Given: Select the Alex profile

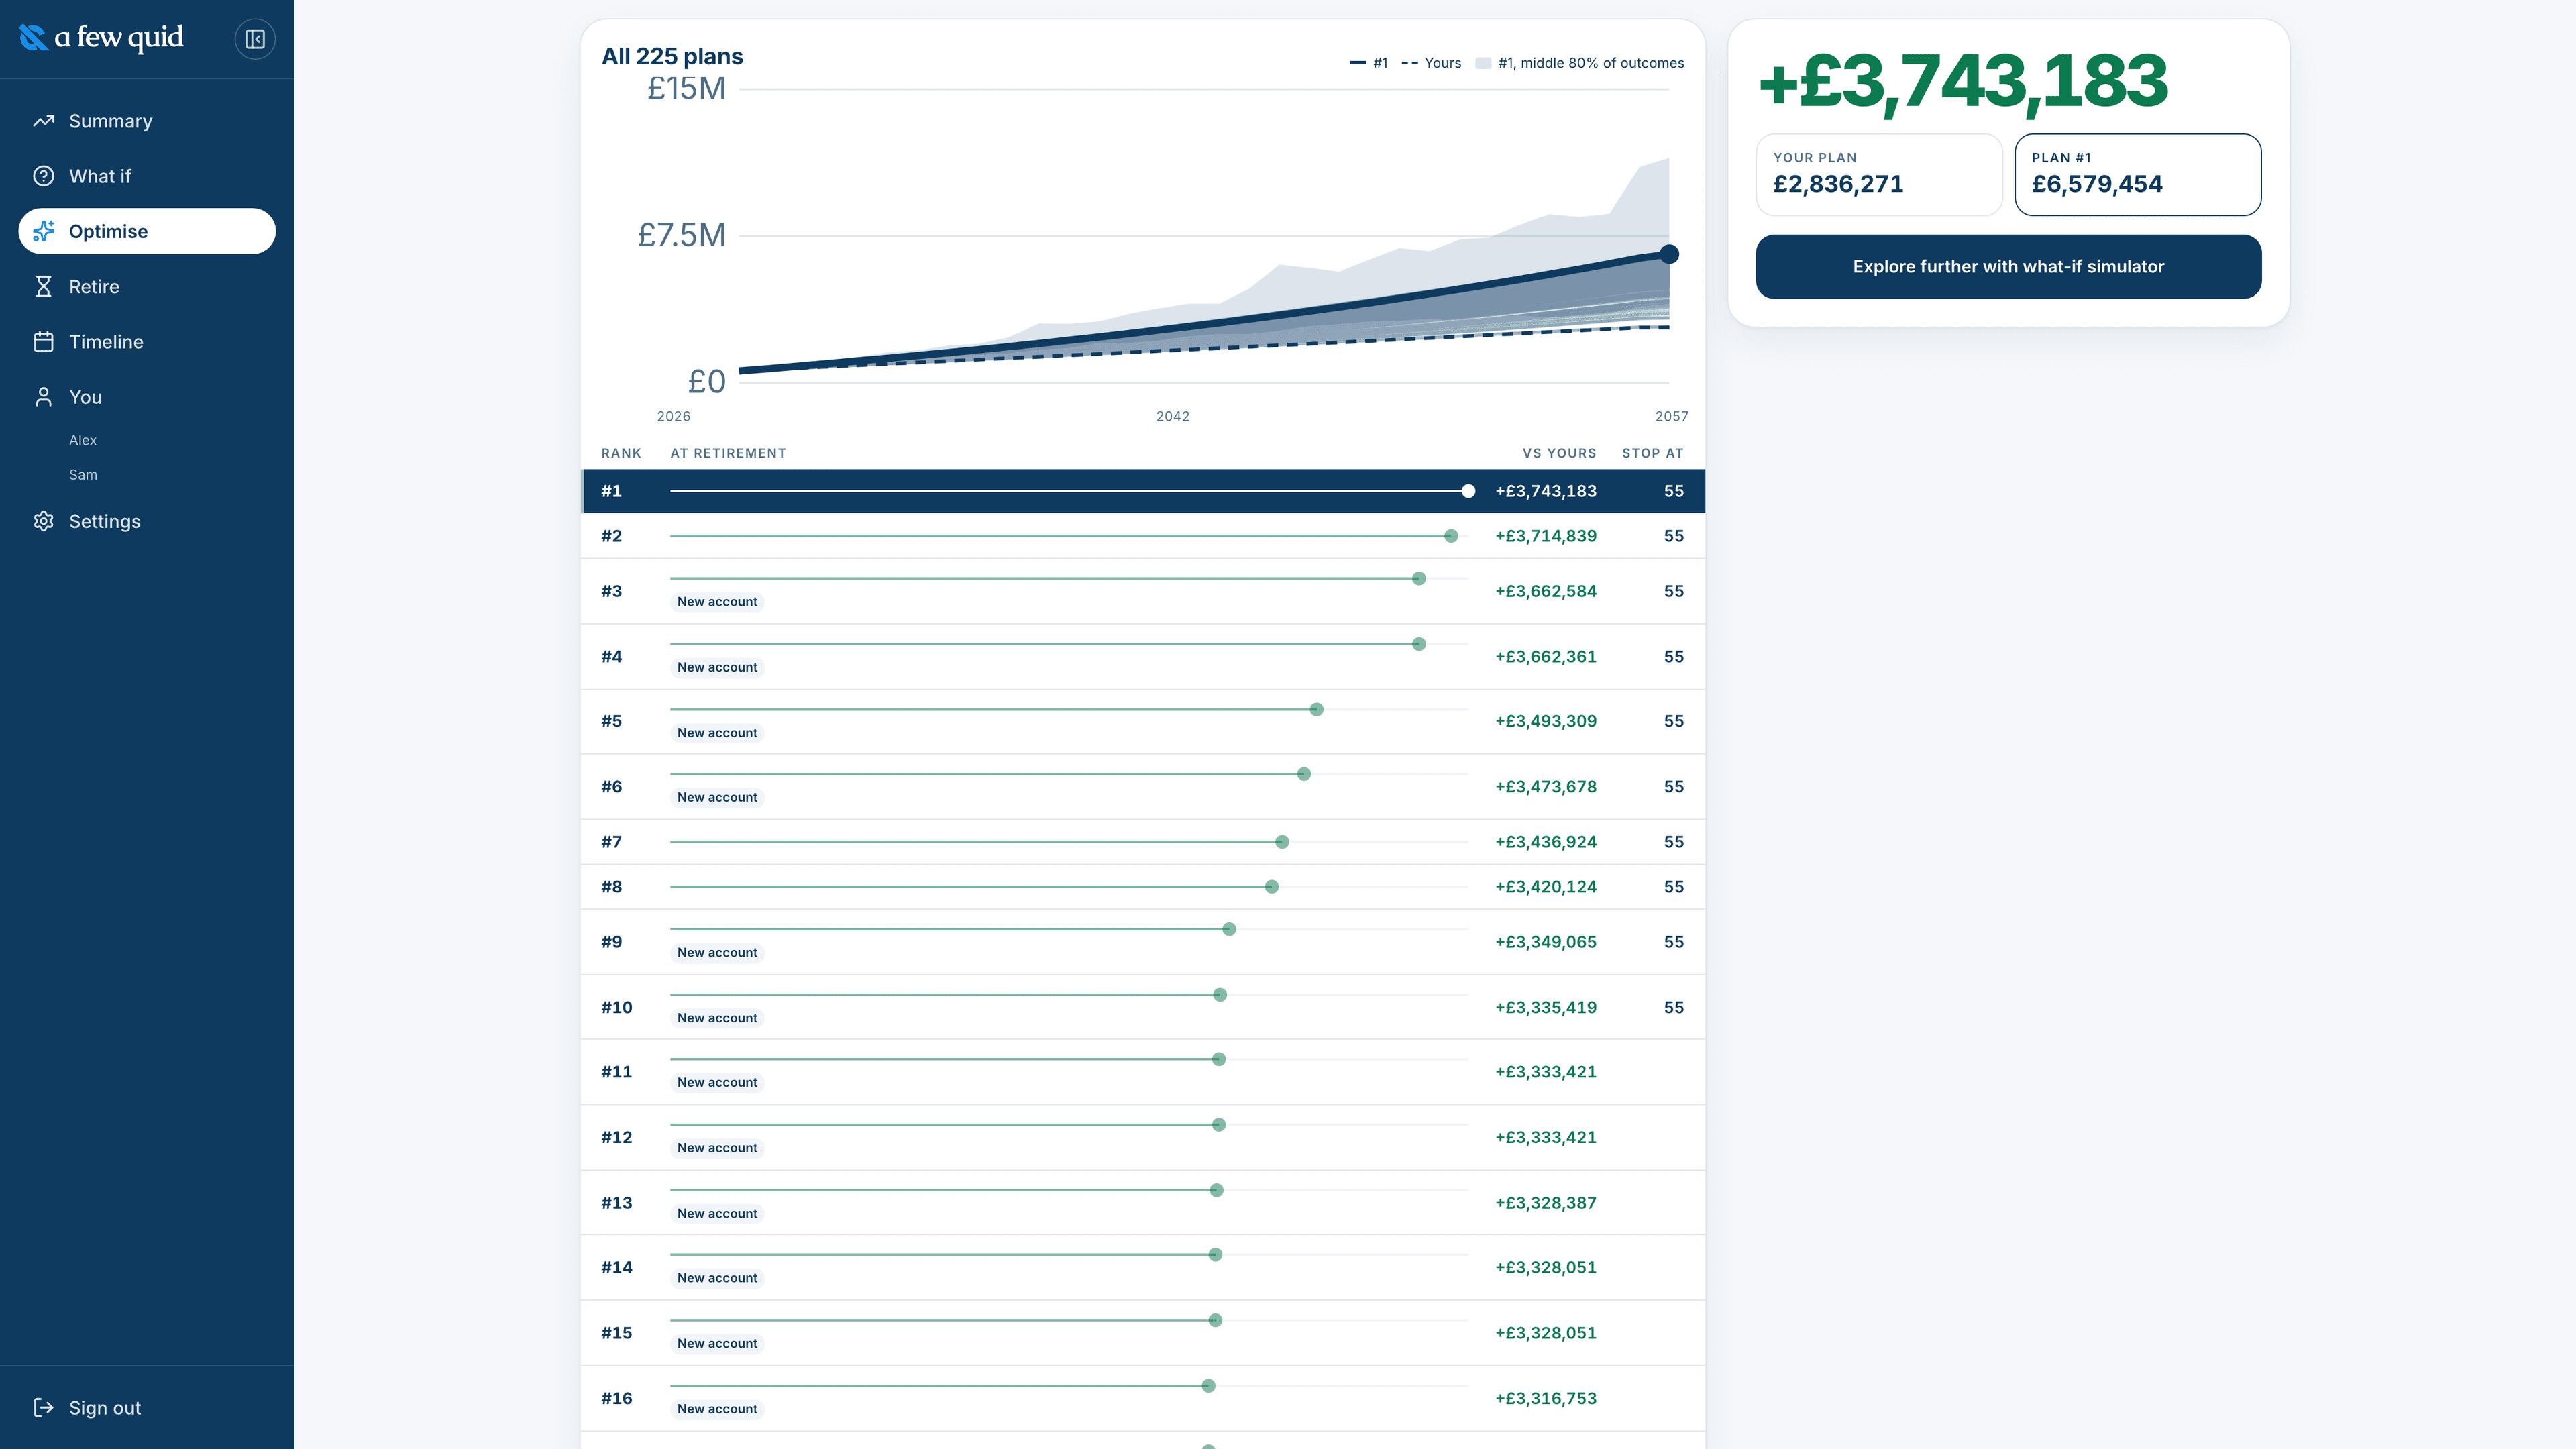Looking at the screenshot, I should tap(83, 440).
